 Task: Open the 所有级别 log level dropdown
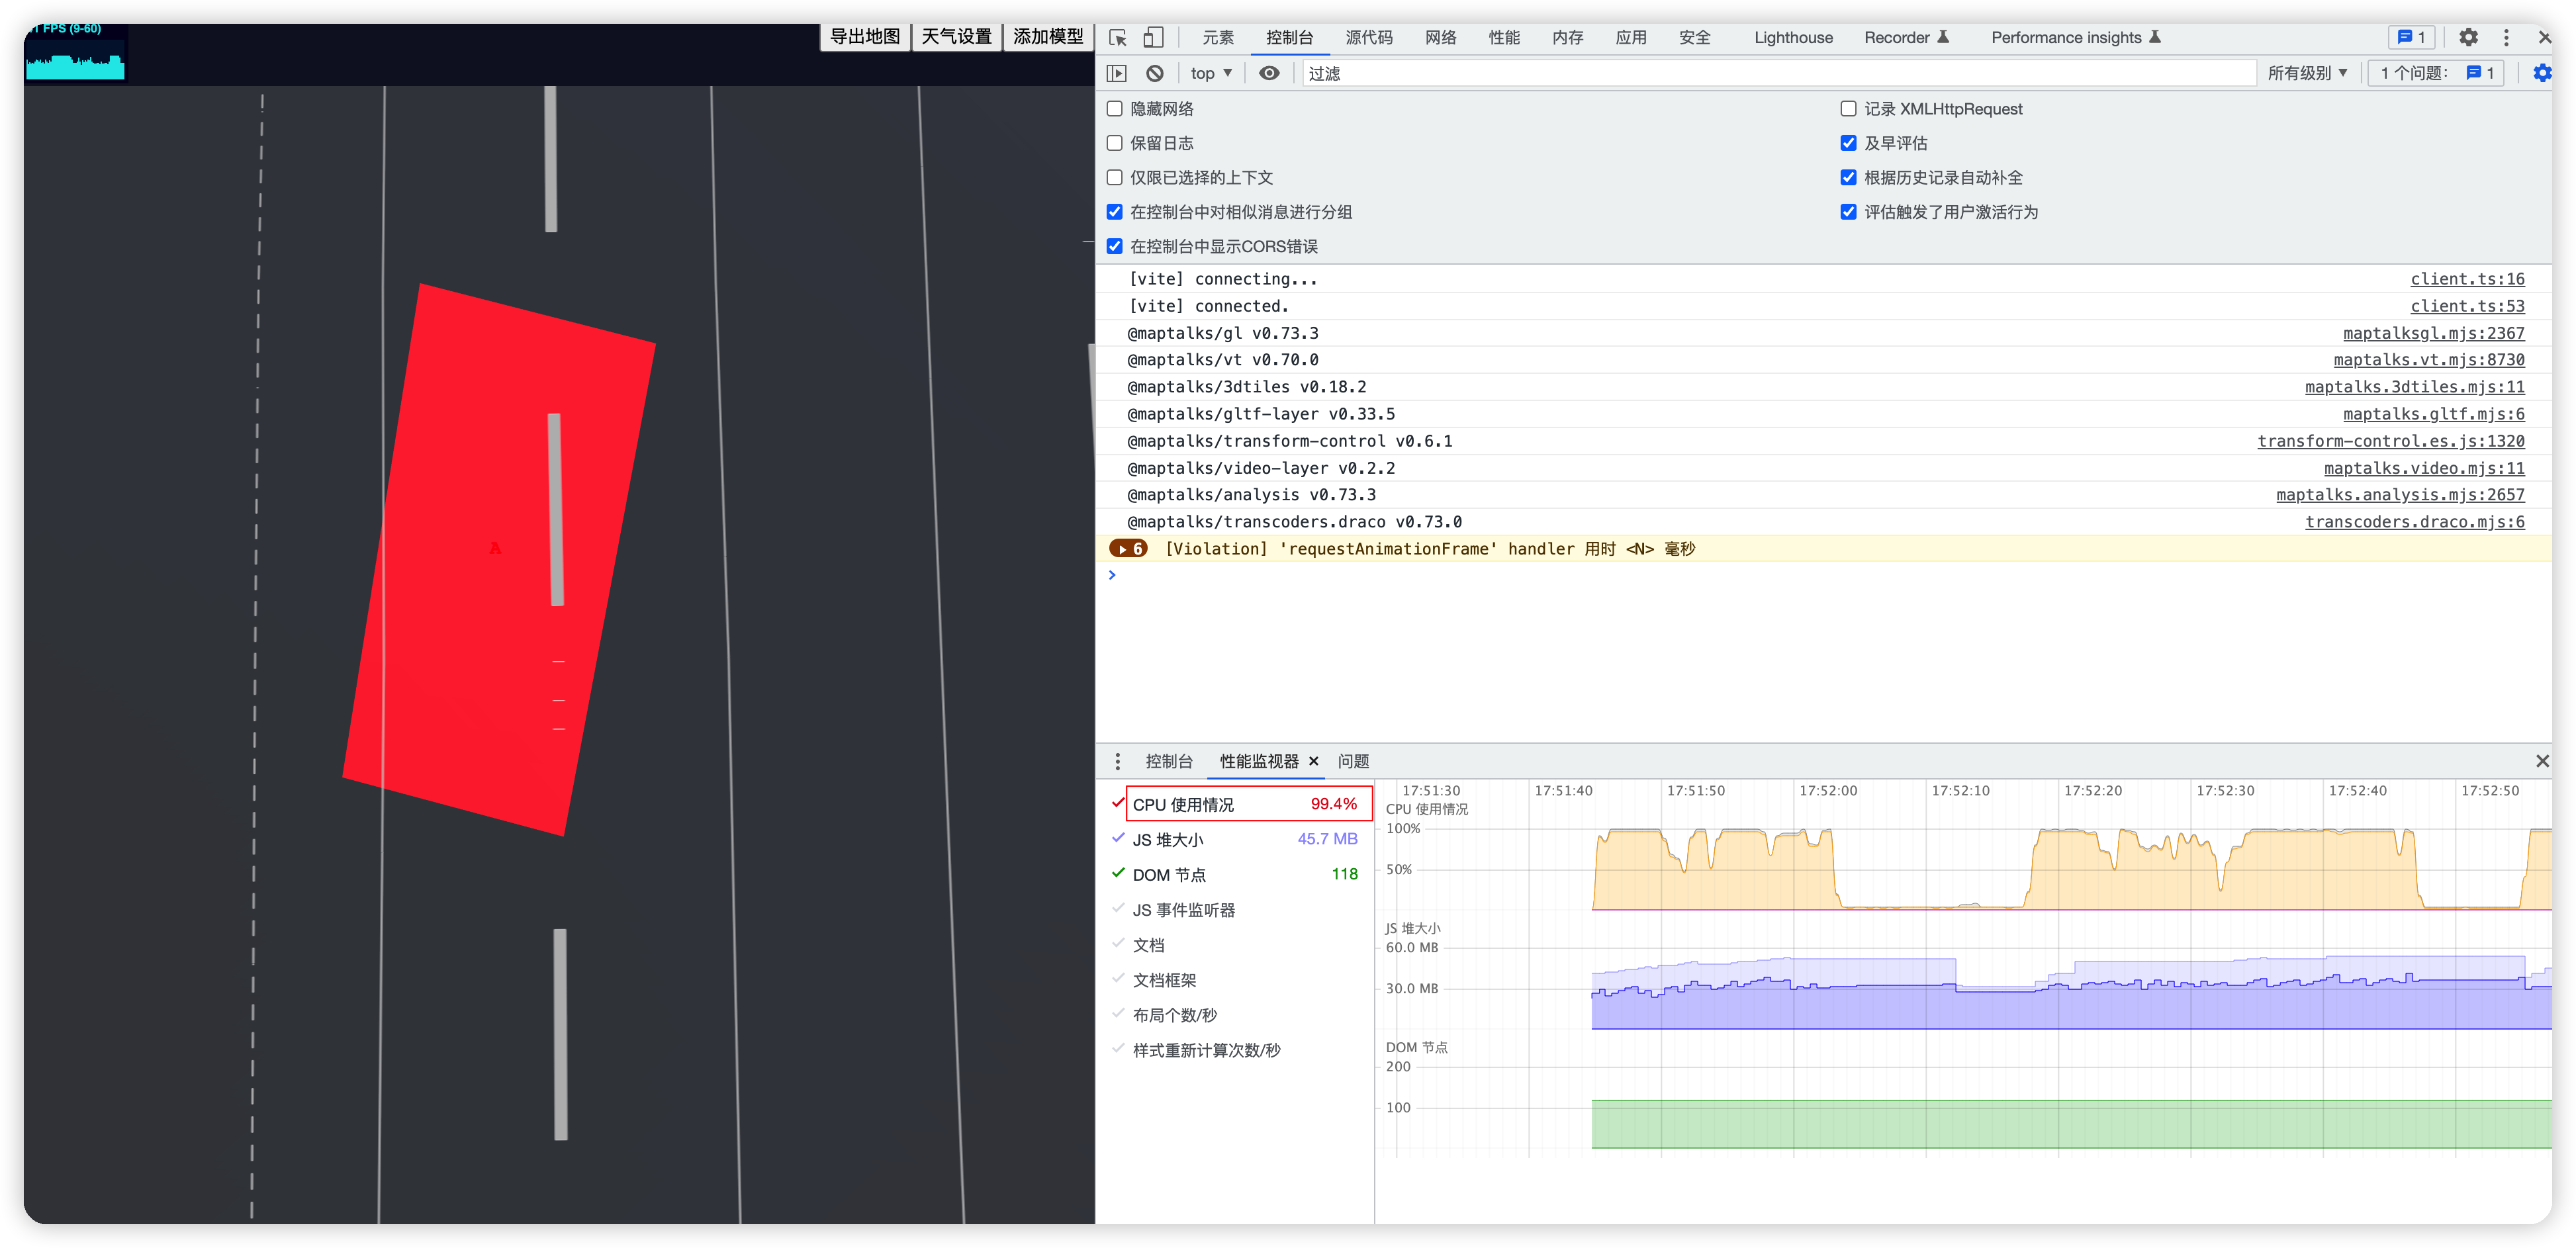click(2306, 73)
